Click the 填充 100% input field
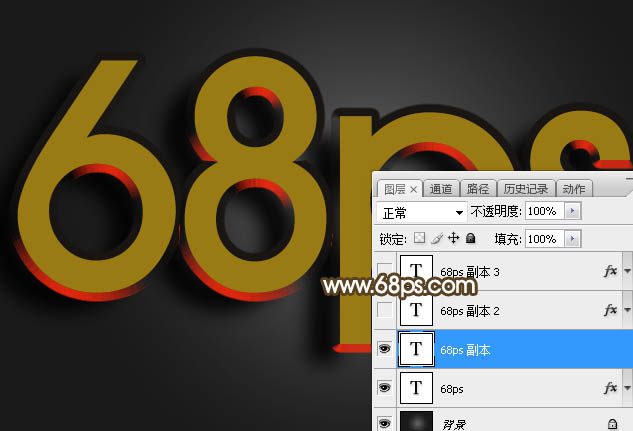This screenshot has height=431, width=633. (544, 239)
